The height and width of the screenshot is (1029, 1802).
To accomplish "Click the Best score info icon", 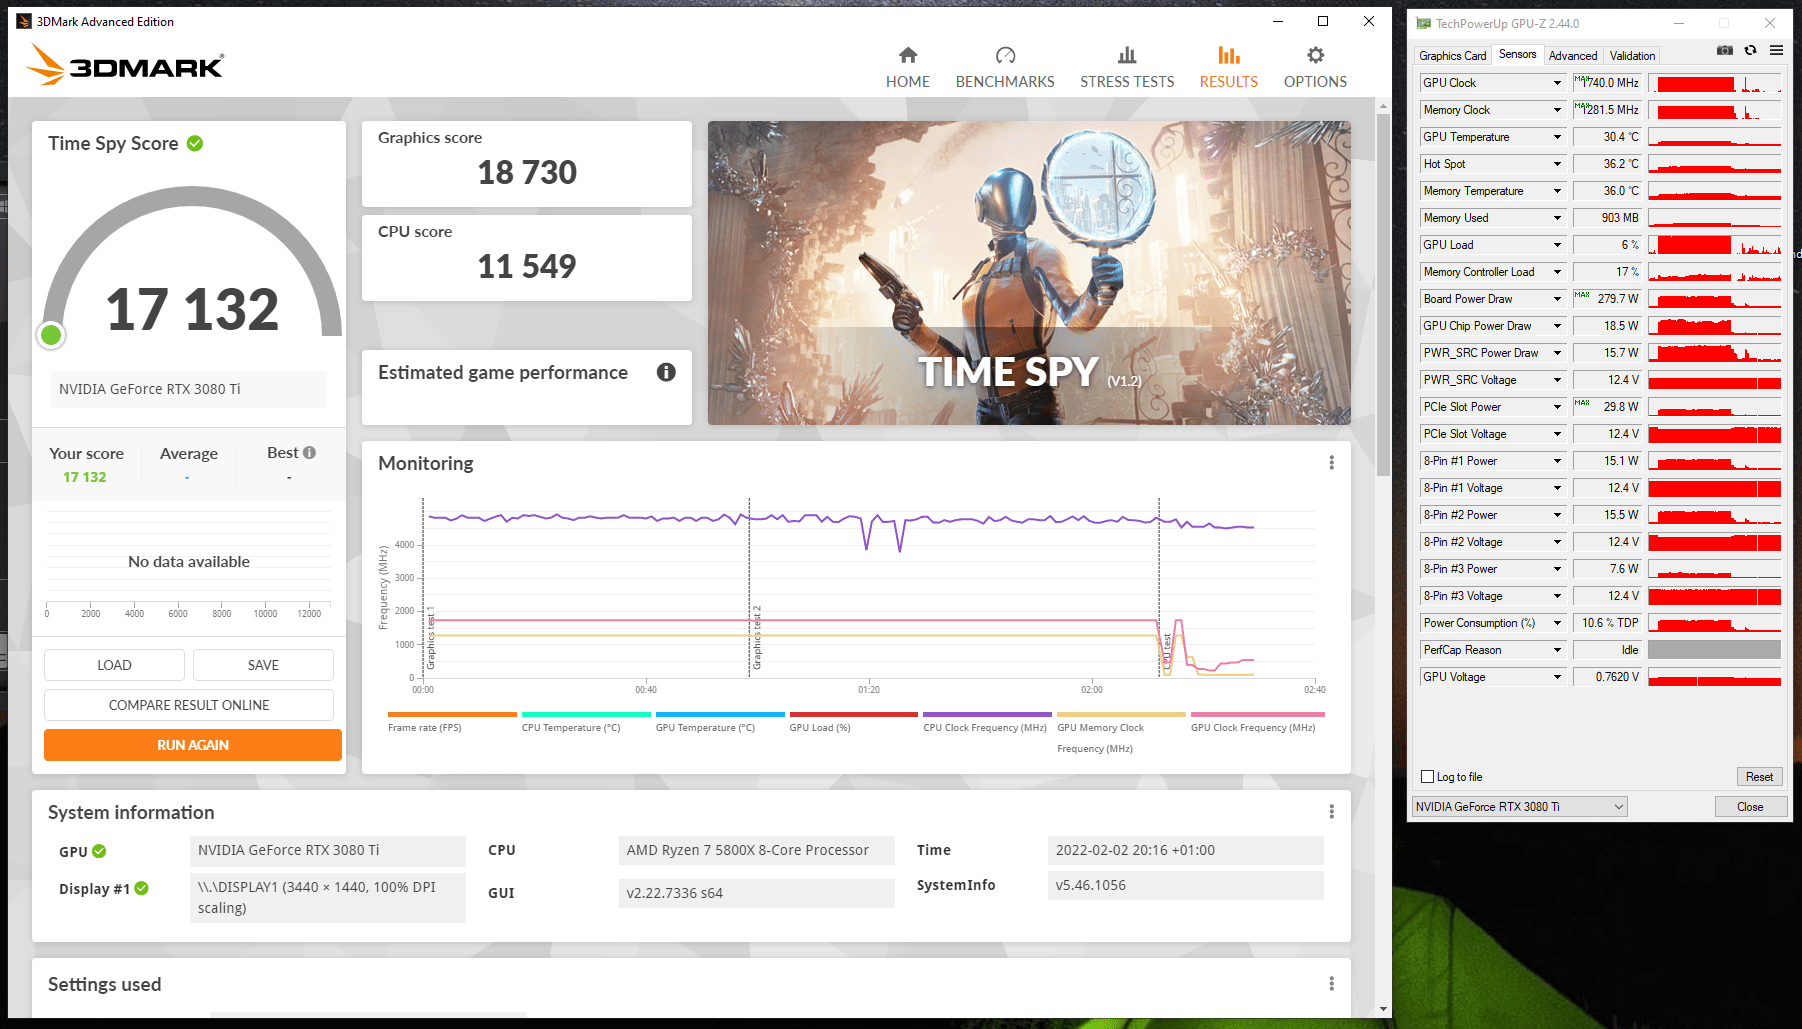I will point(310,453).
